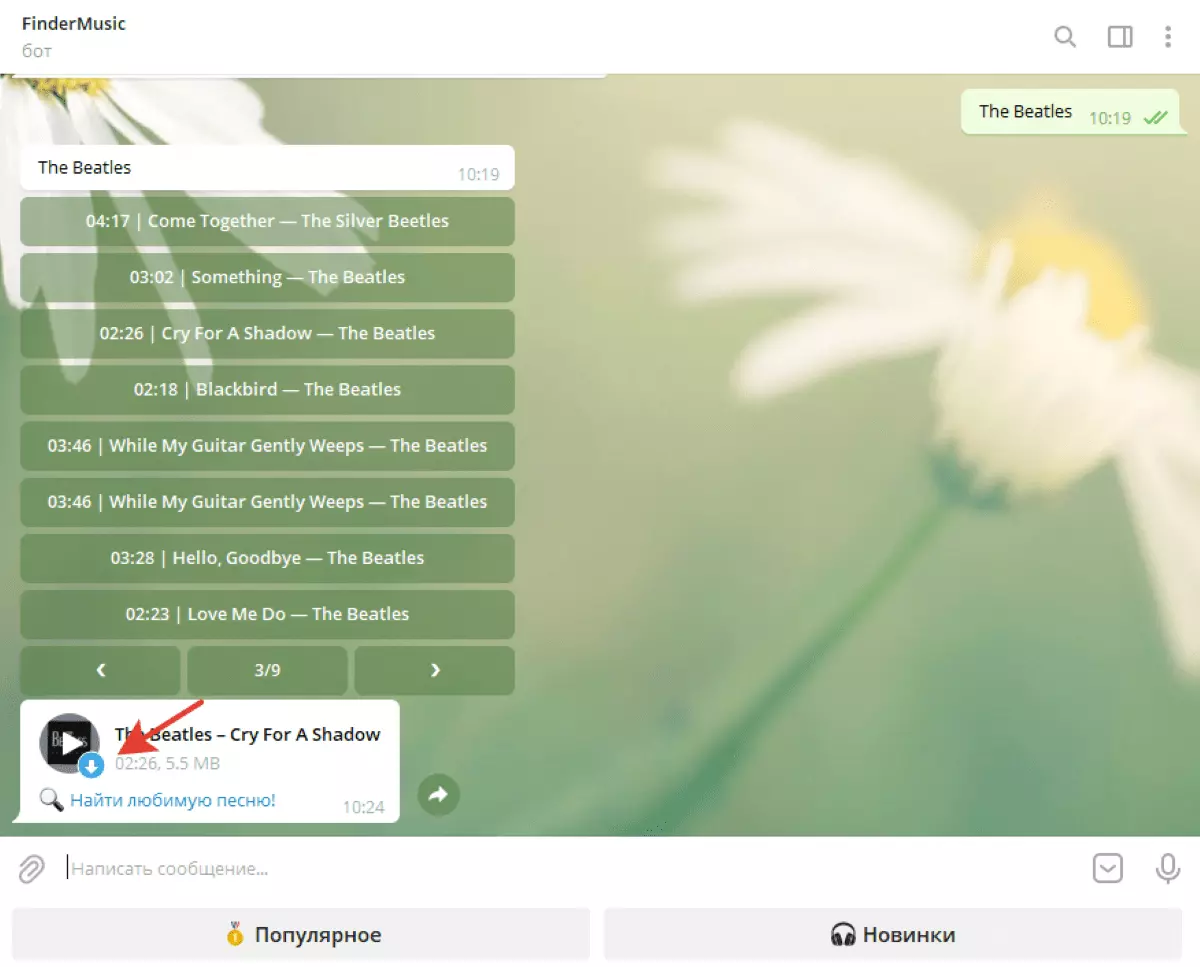Open search in the chat header
1200x967 pixels.
(1065, 37)
